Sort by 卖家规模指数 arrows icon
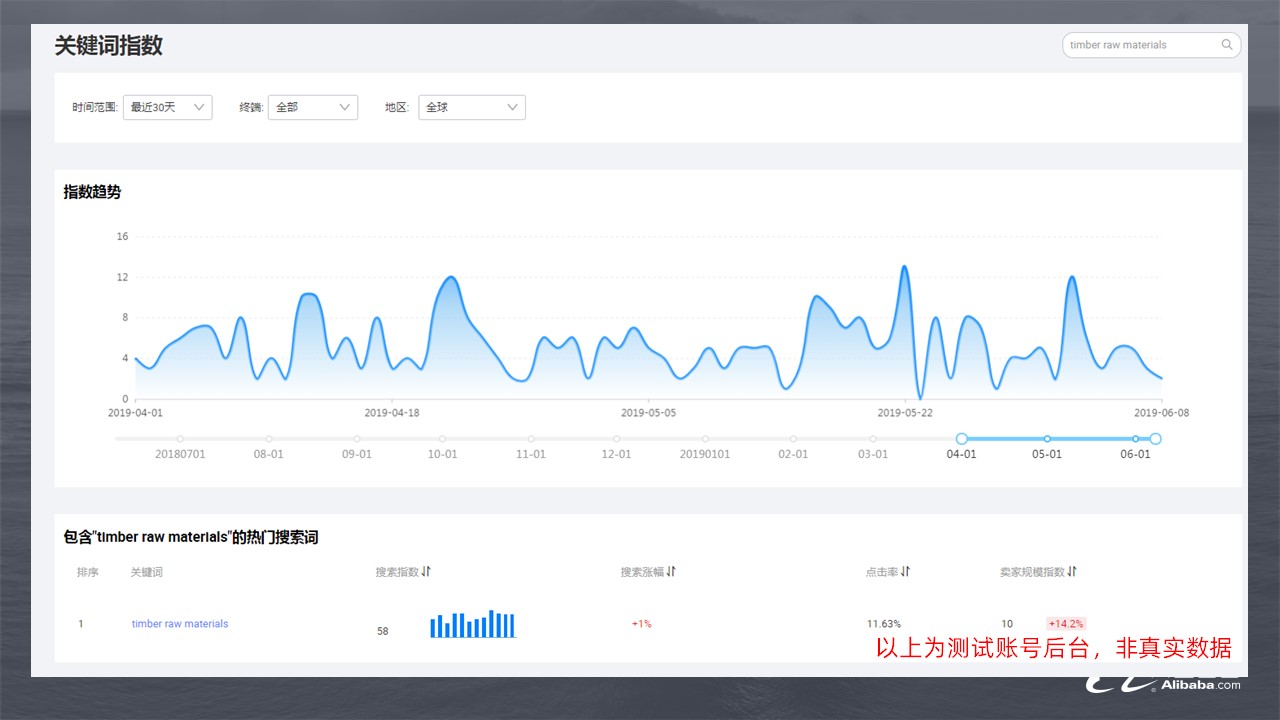This screenshot has width=1280, height=720. 1072,572
